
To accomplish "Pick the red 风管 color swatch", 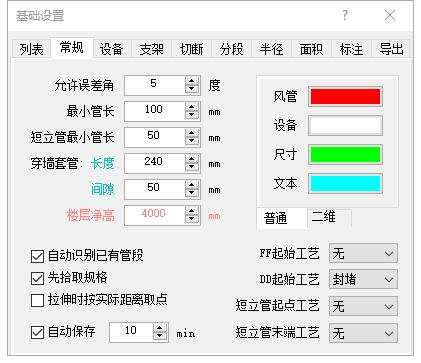I will pyautogui.click(x=345, y=97).
